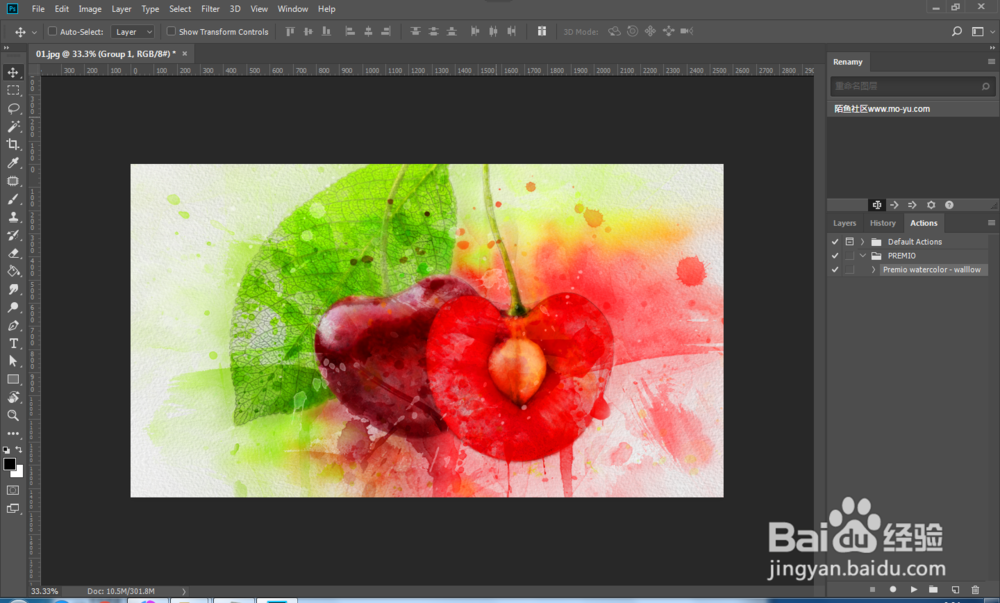Click the Renamy single-arrow icon
Screen dimensions: 1000x603
tap(894, 205)
